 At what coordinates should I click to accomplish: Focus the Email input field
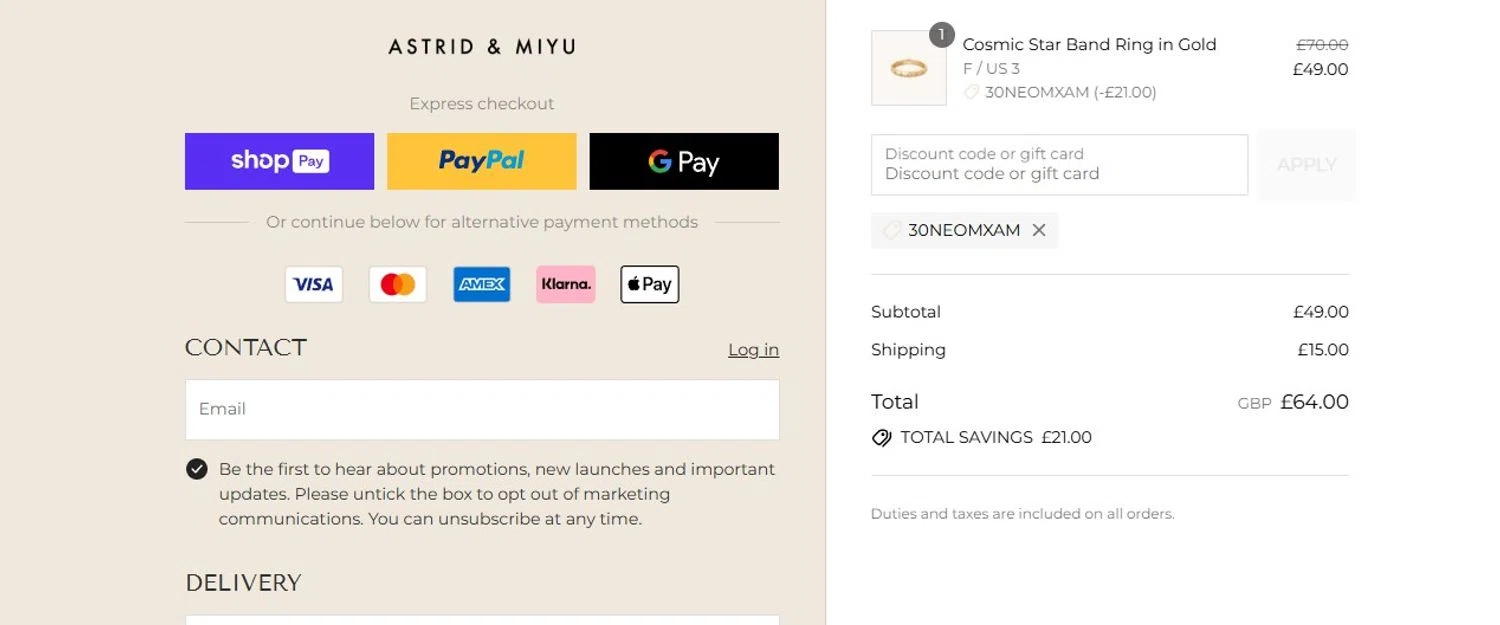[x=482, y=409]
